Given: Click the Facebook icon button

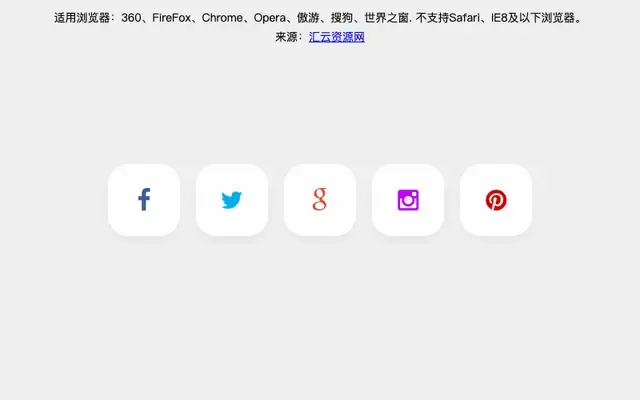Looking at the screenshot, I should 144,200.
